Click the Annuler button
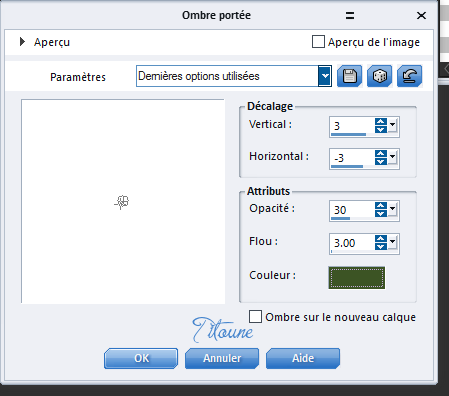 [x=222, y=358]
